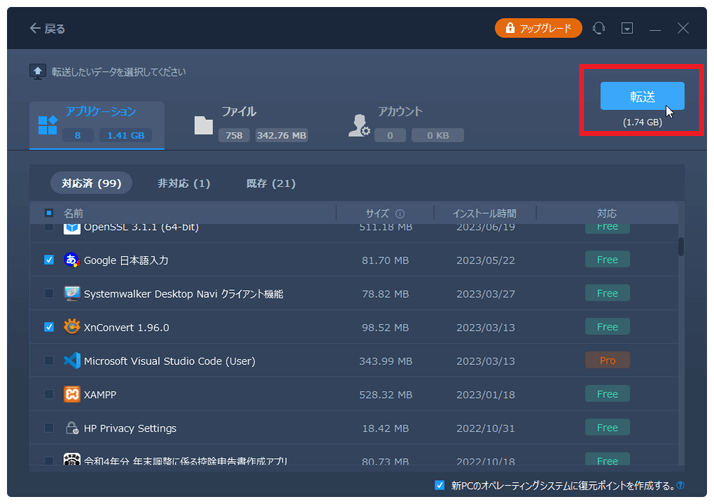Screen dimensions: 714x504
Task: Open the title bar dropdown menu icon
Action: [x=627, y=29]
